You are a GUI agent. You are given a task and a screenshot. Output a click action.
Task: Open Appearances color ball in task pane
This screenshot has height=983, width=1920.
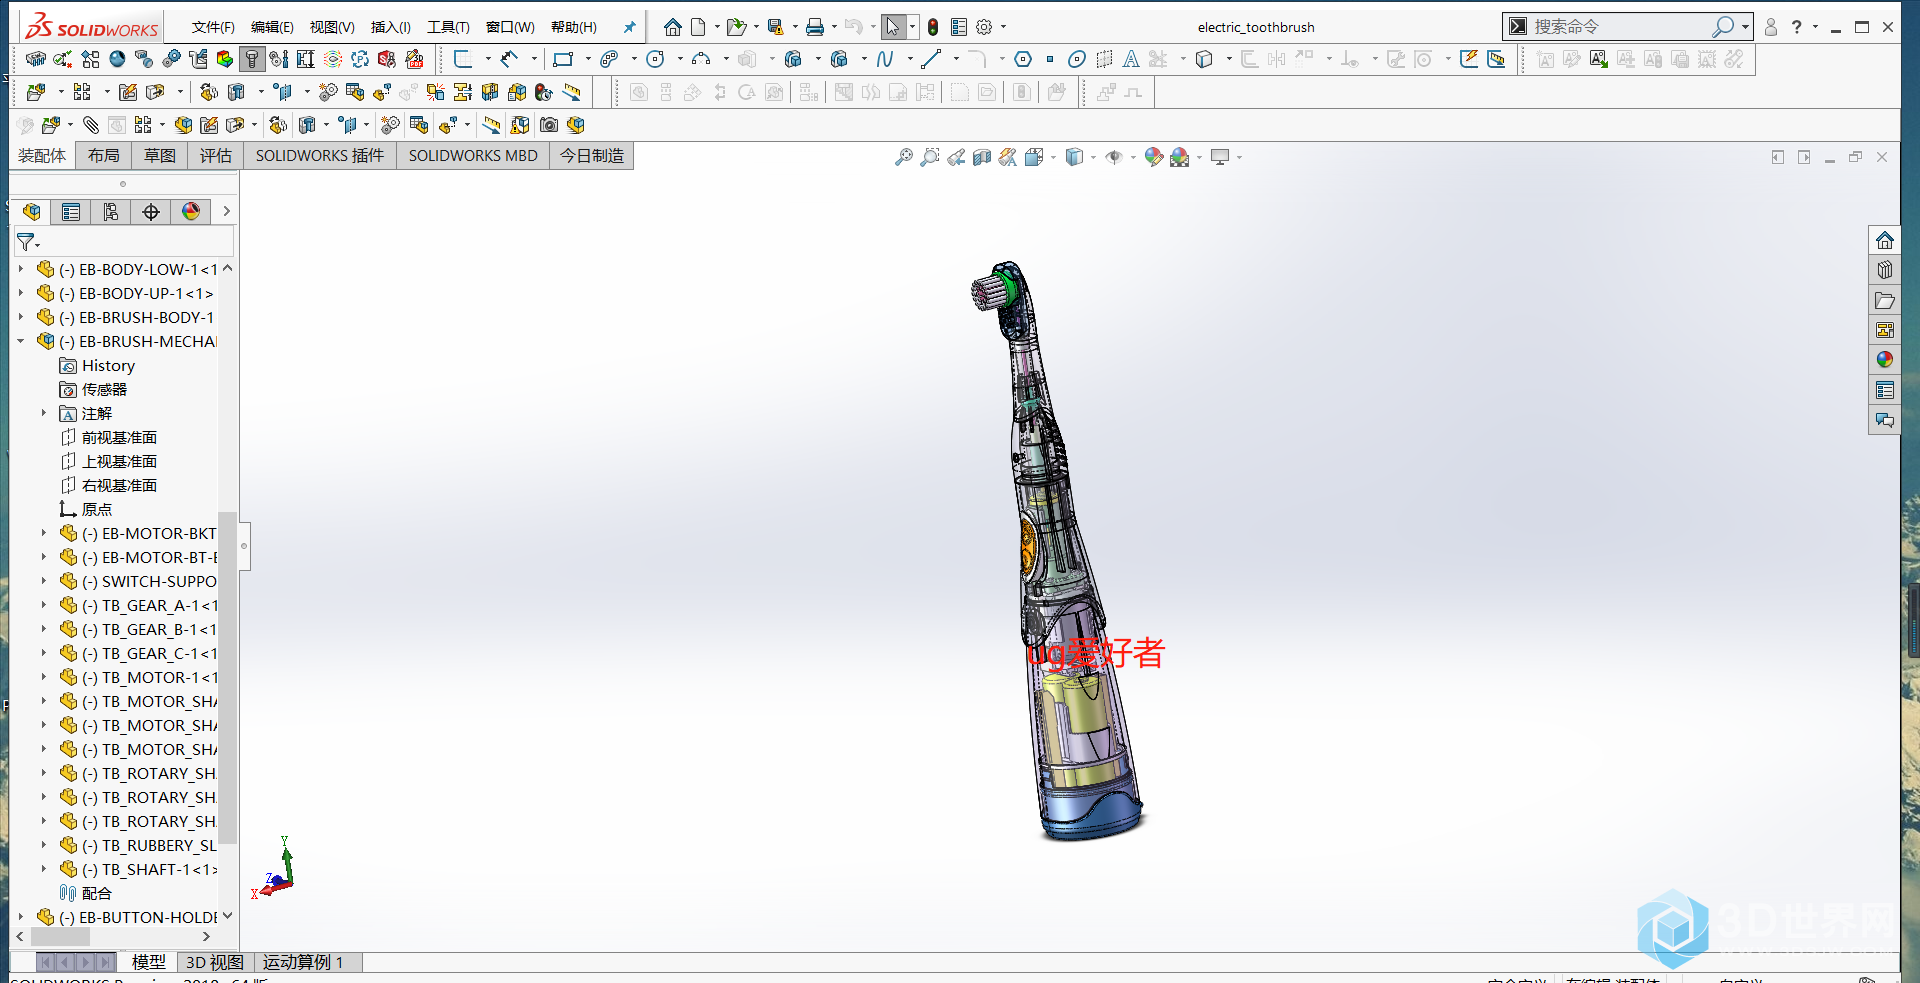[1885, 360]
